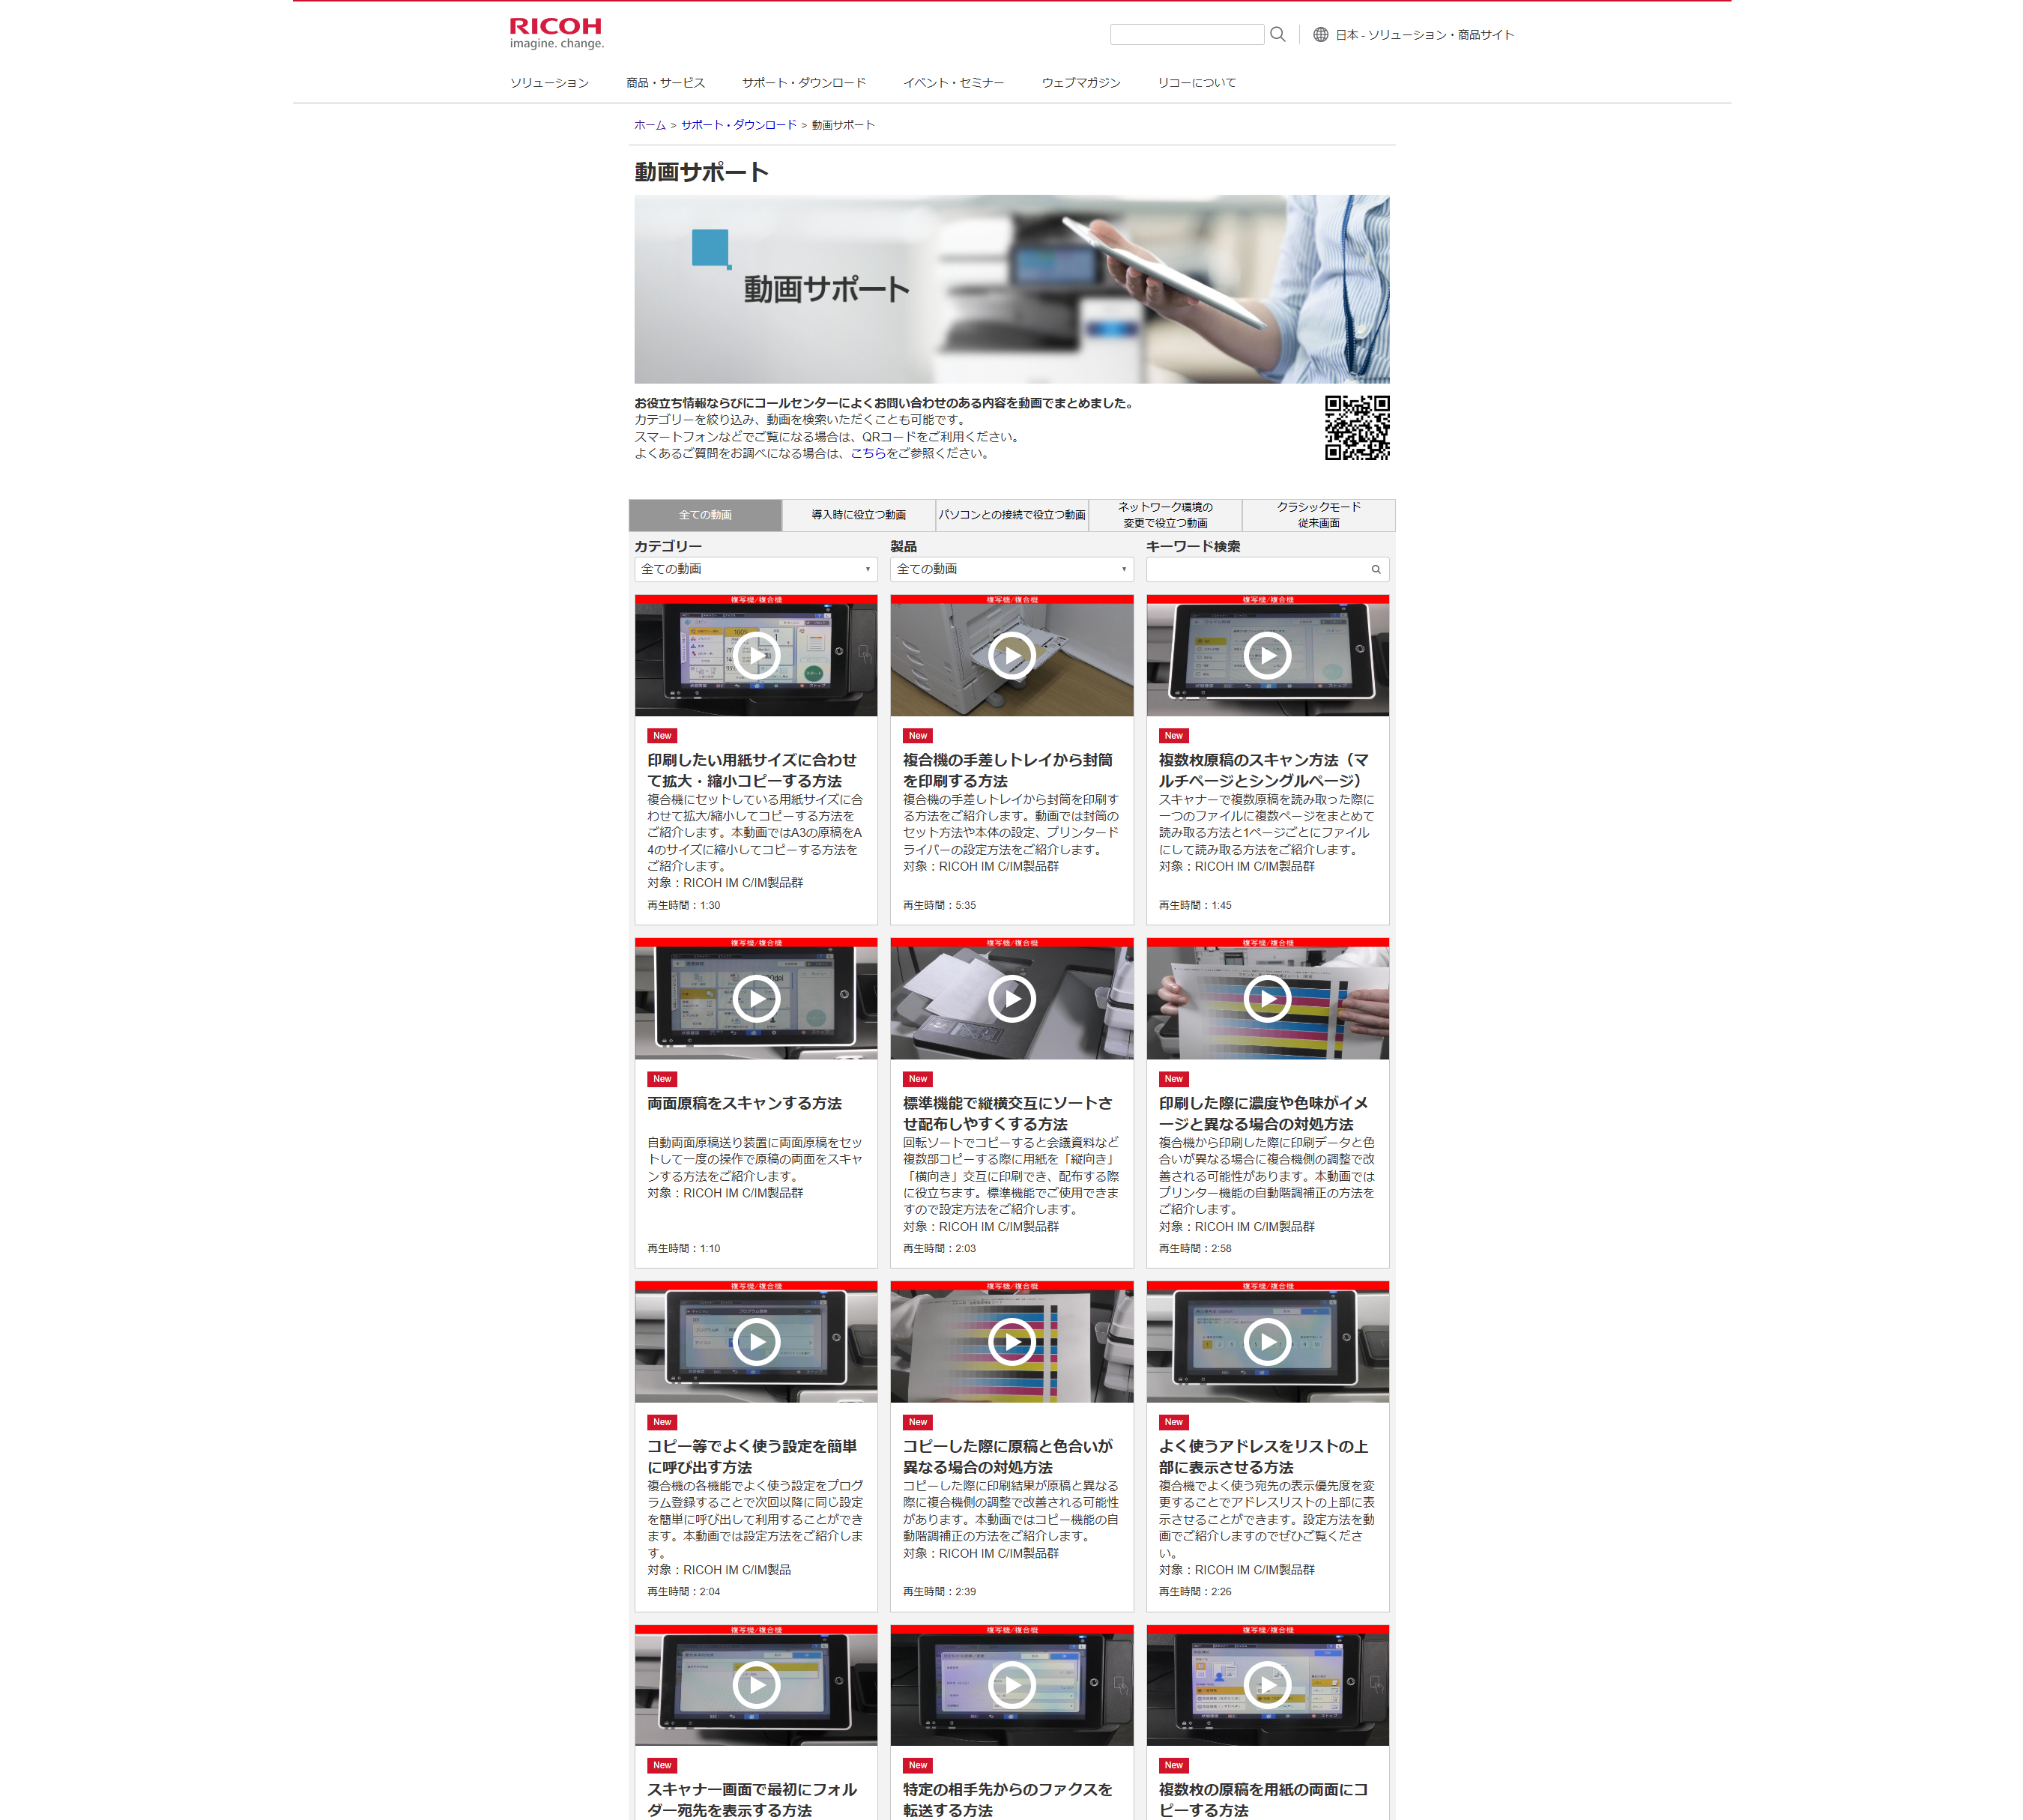Click the キーワード検索 text field
This screenshot has height=1820, width=2023.
click(x=1256, y=569)
